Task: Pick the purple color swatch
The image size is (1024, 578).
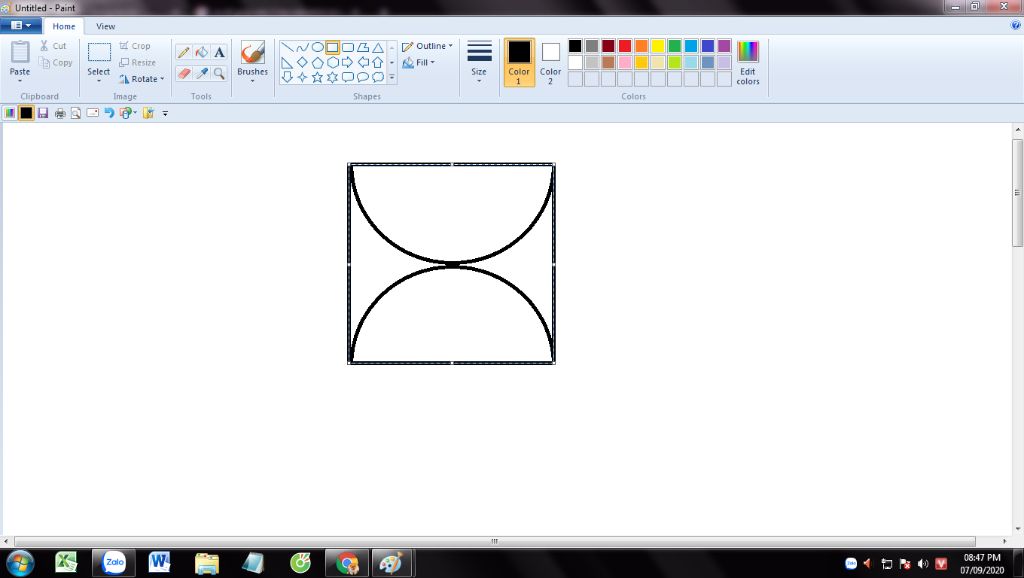Action: click(724, 46)
